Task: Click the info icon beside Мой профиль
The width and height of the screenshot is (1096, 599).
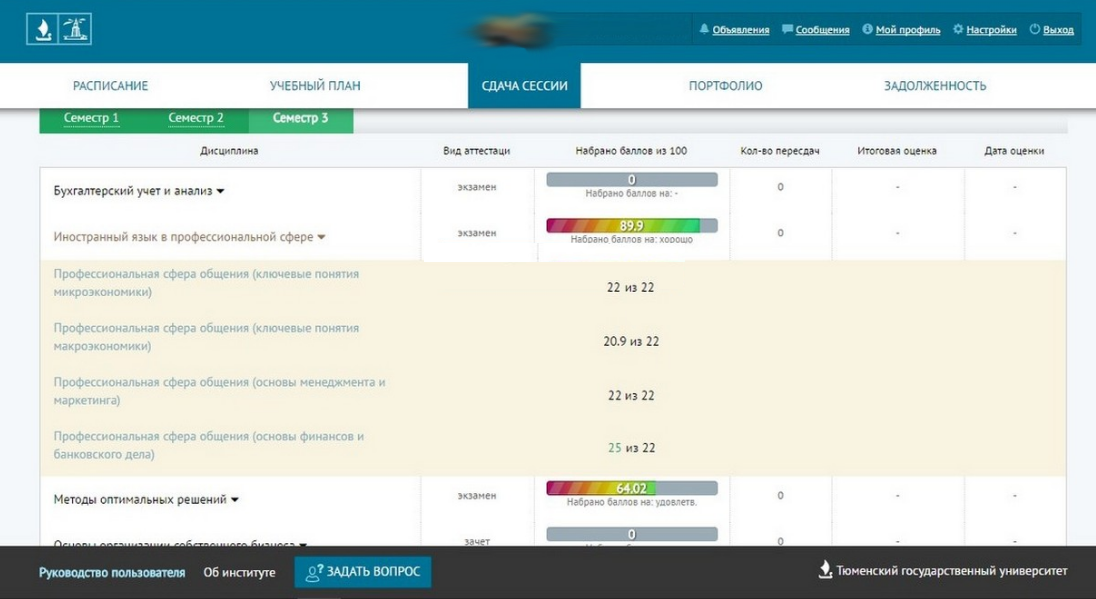Action: [867, 30]
